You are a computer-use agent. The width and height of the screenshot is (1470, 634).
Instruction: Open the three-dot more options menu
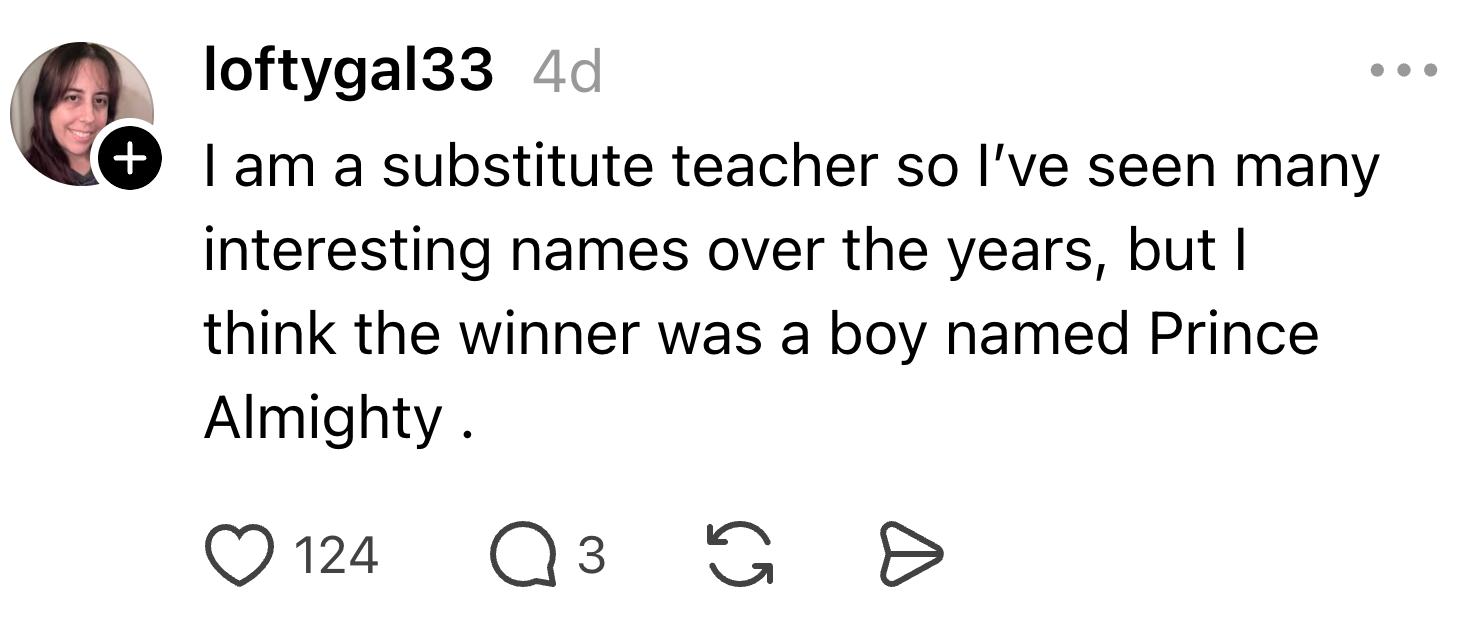[1405, 71]
